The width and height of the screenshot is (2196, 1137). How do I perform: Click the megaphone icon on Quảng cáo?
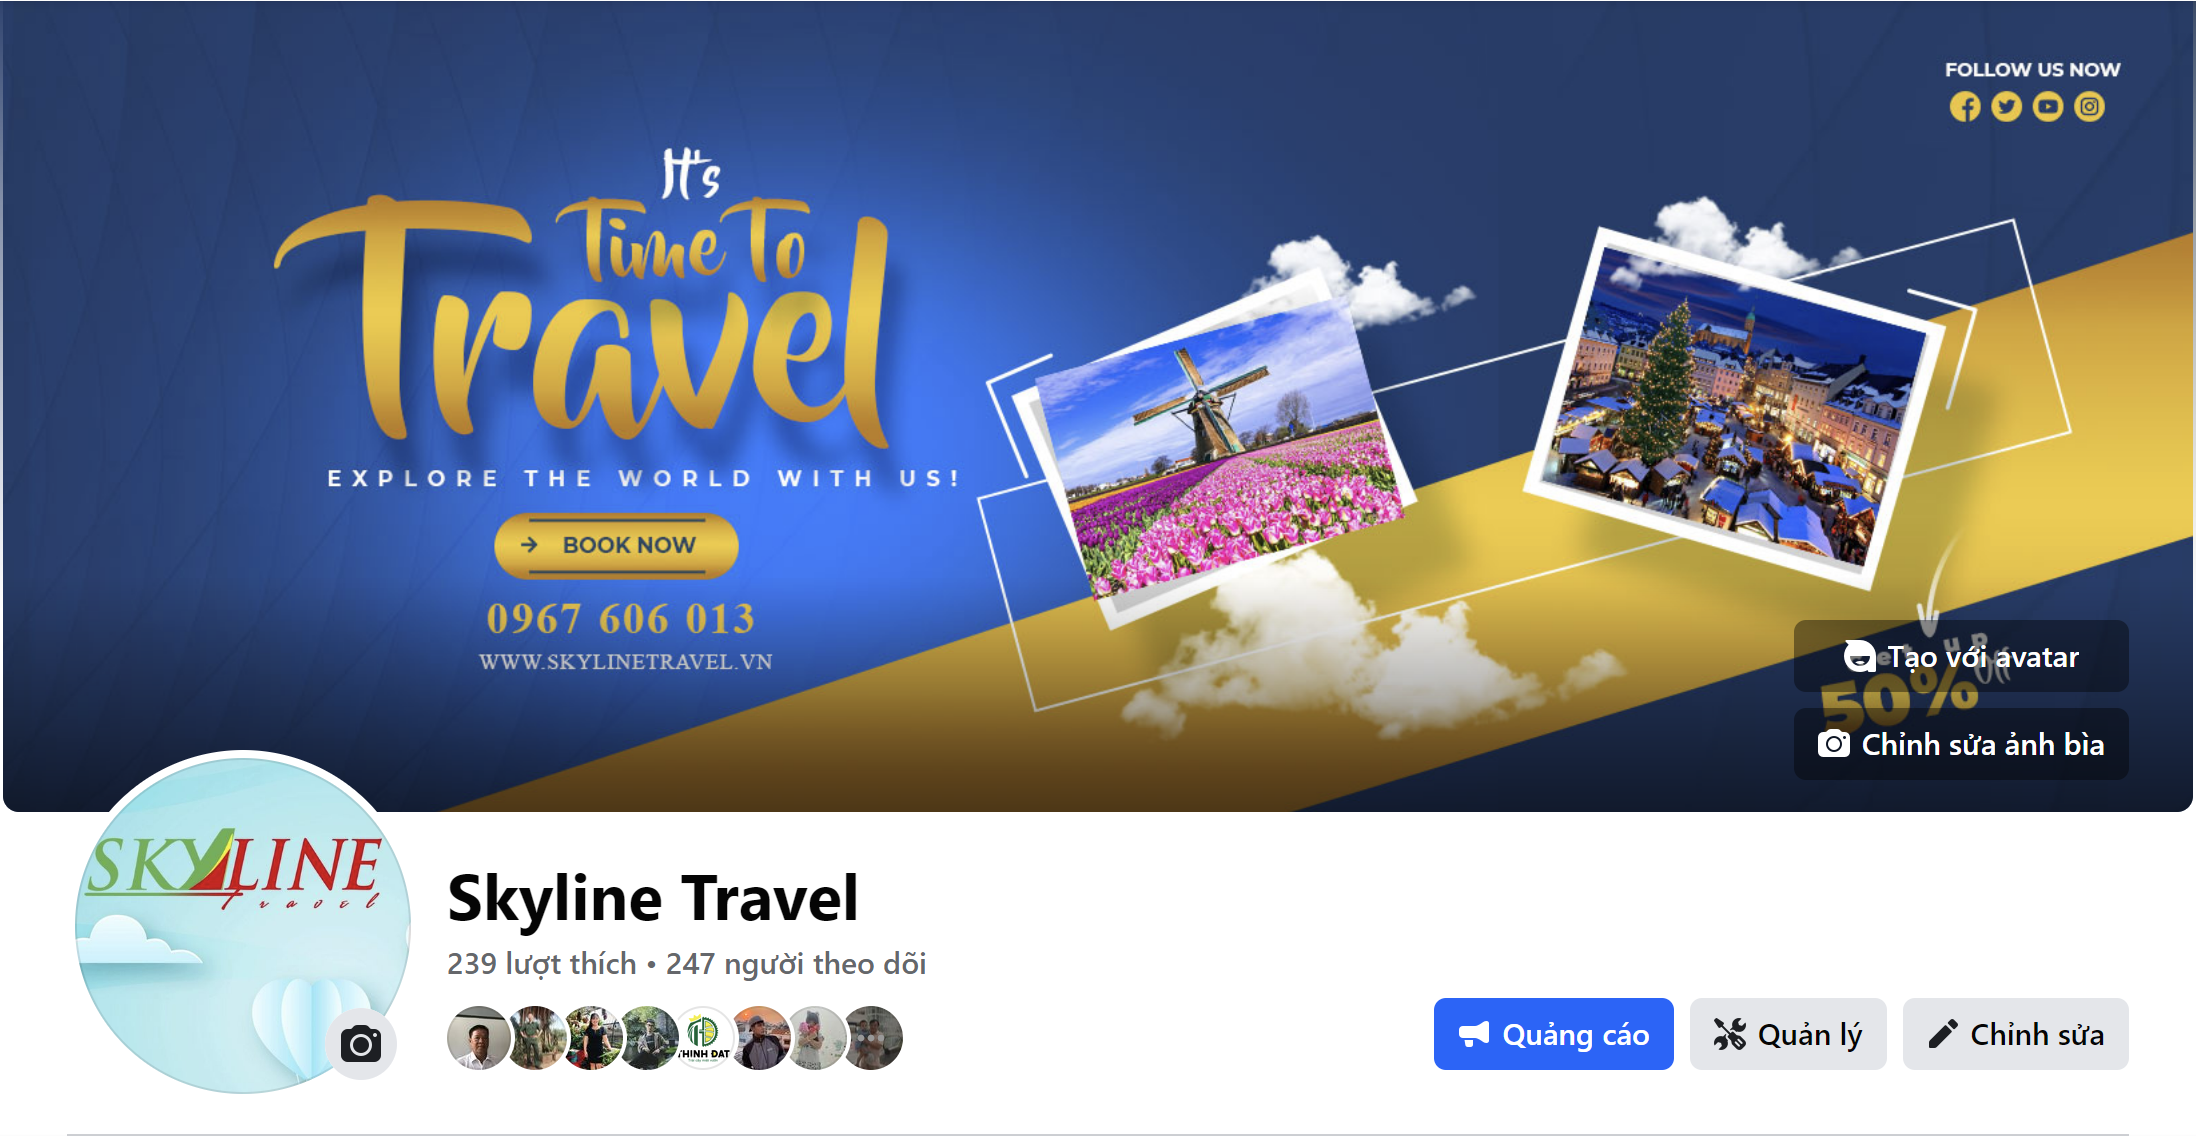pyautogui.click(x=1474, y=1034)
